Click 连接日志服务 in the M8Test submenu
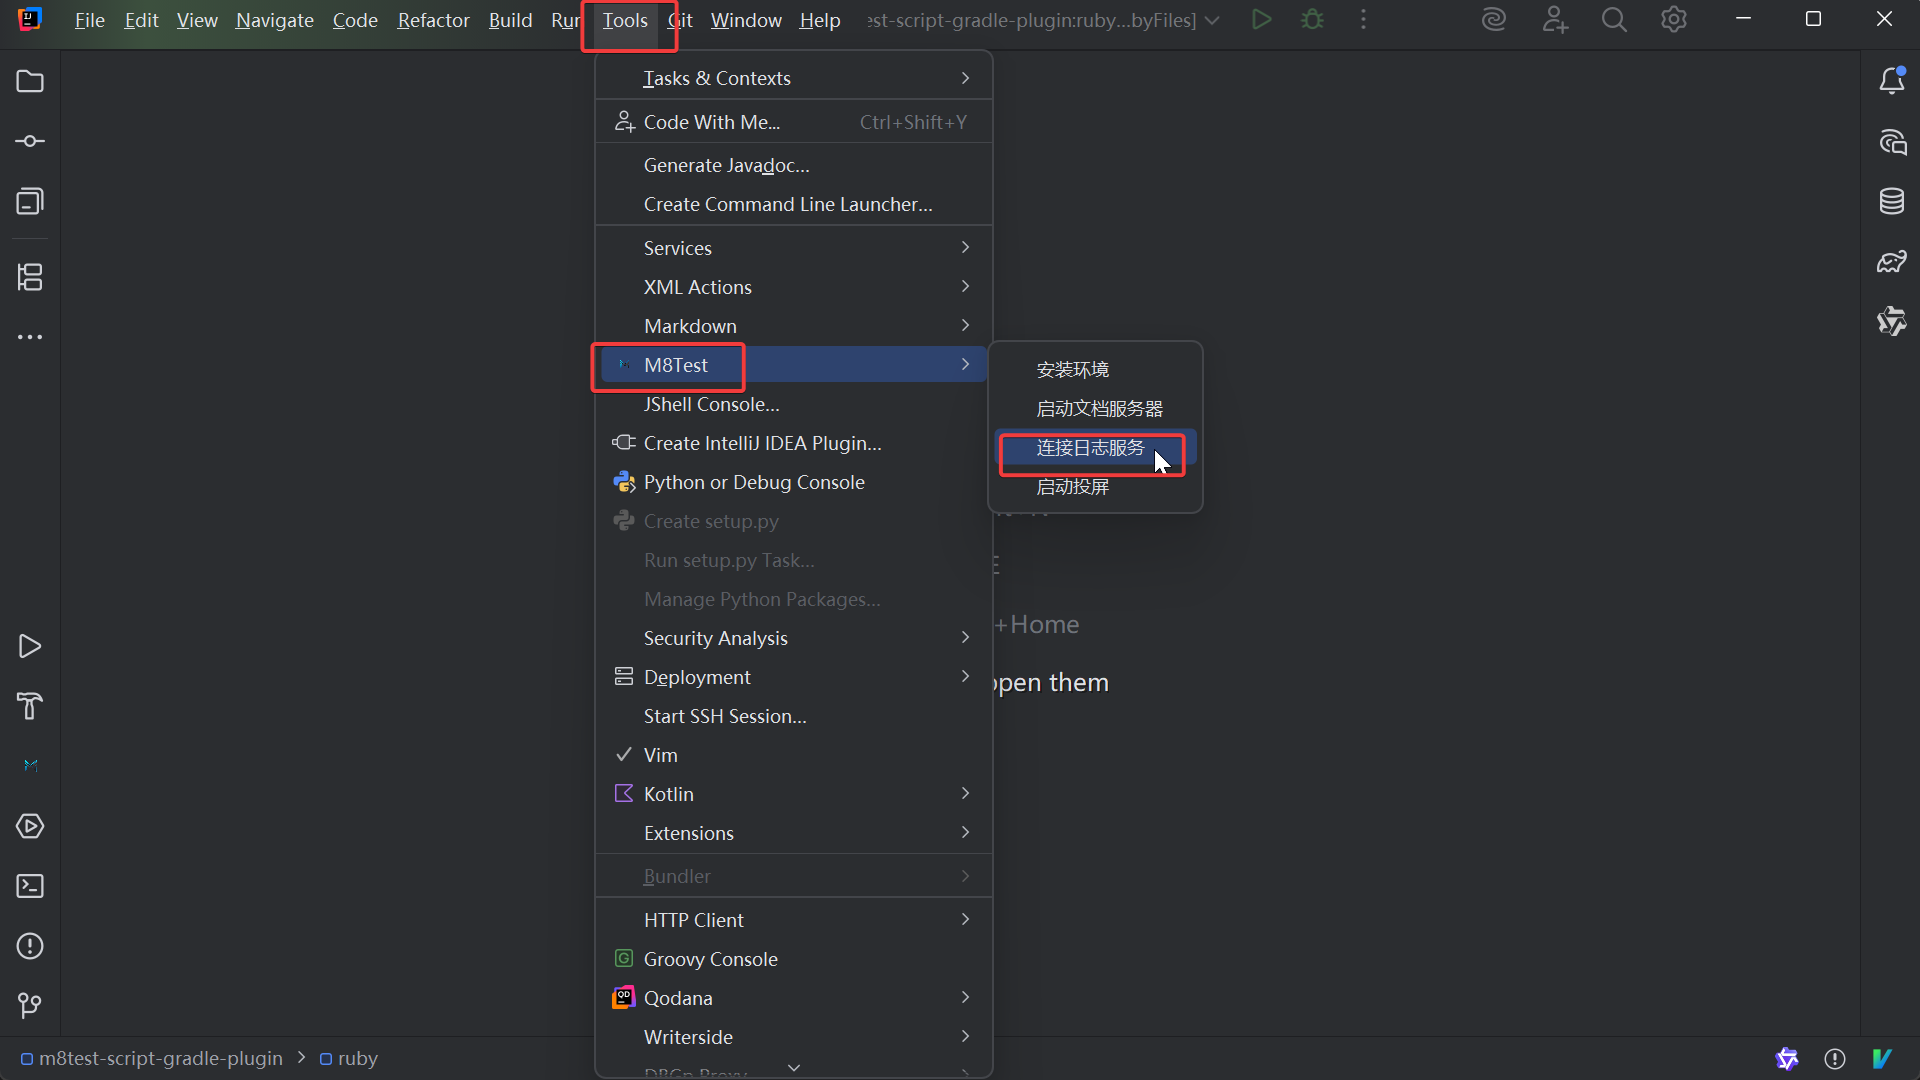The height and width of the screenshot is (1080, 1920). pos(1090,448)
